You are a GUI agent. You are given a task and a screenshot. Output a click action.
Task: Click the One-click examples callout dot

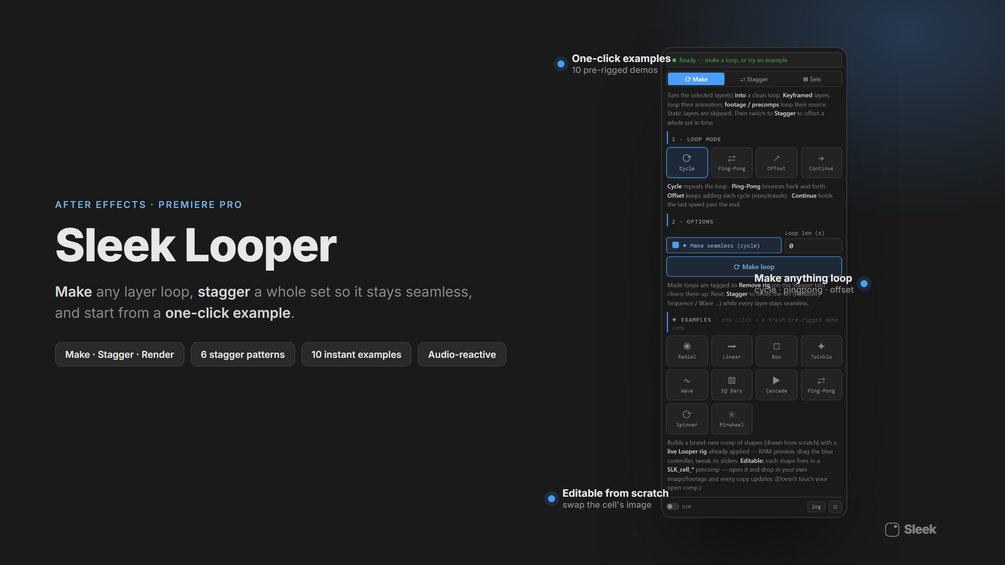click(x=561, y=64)
